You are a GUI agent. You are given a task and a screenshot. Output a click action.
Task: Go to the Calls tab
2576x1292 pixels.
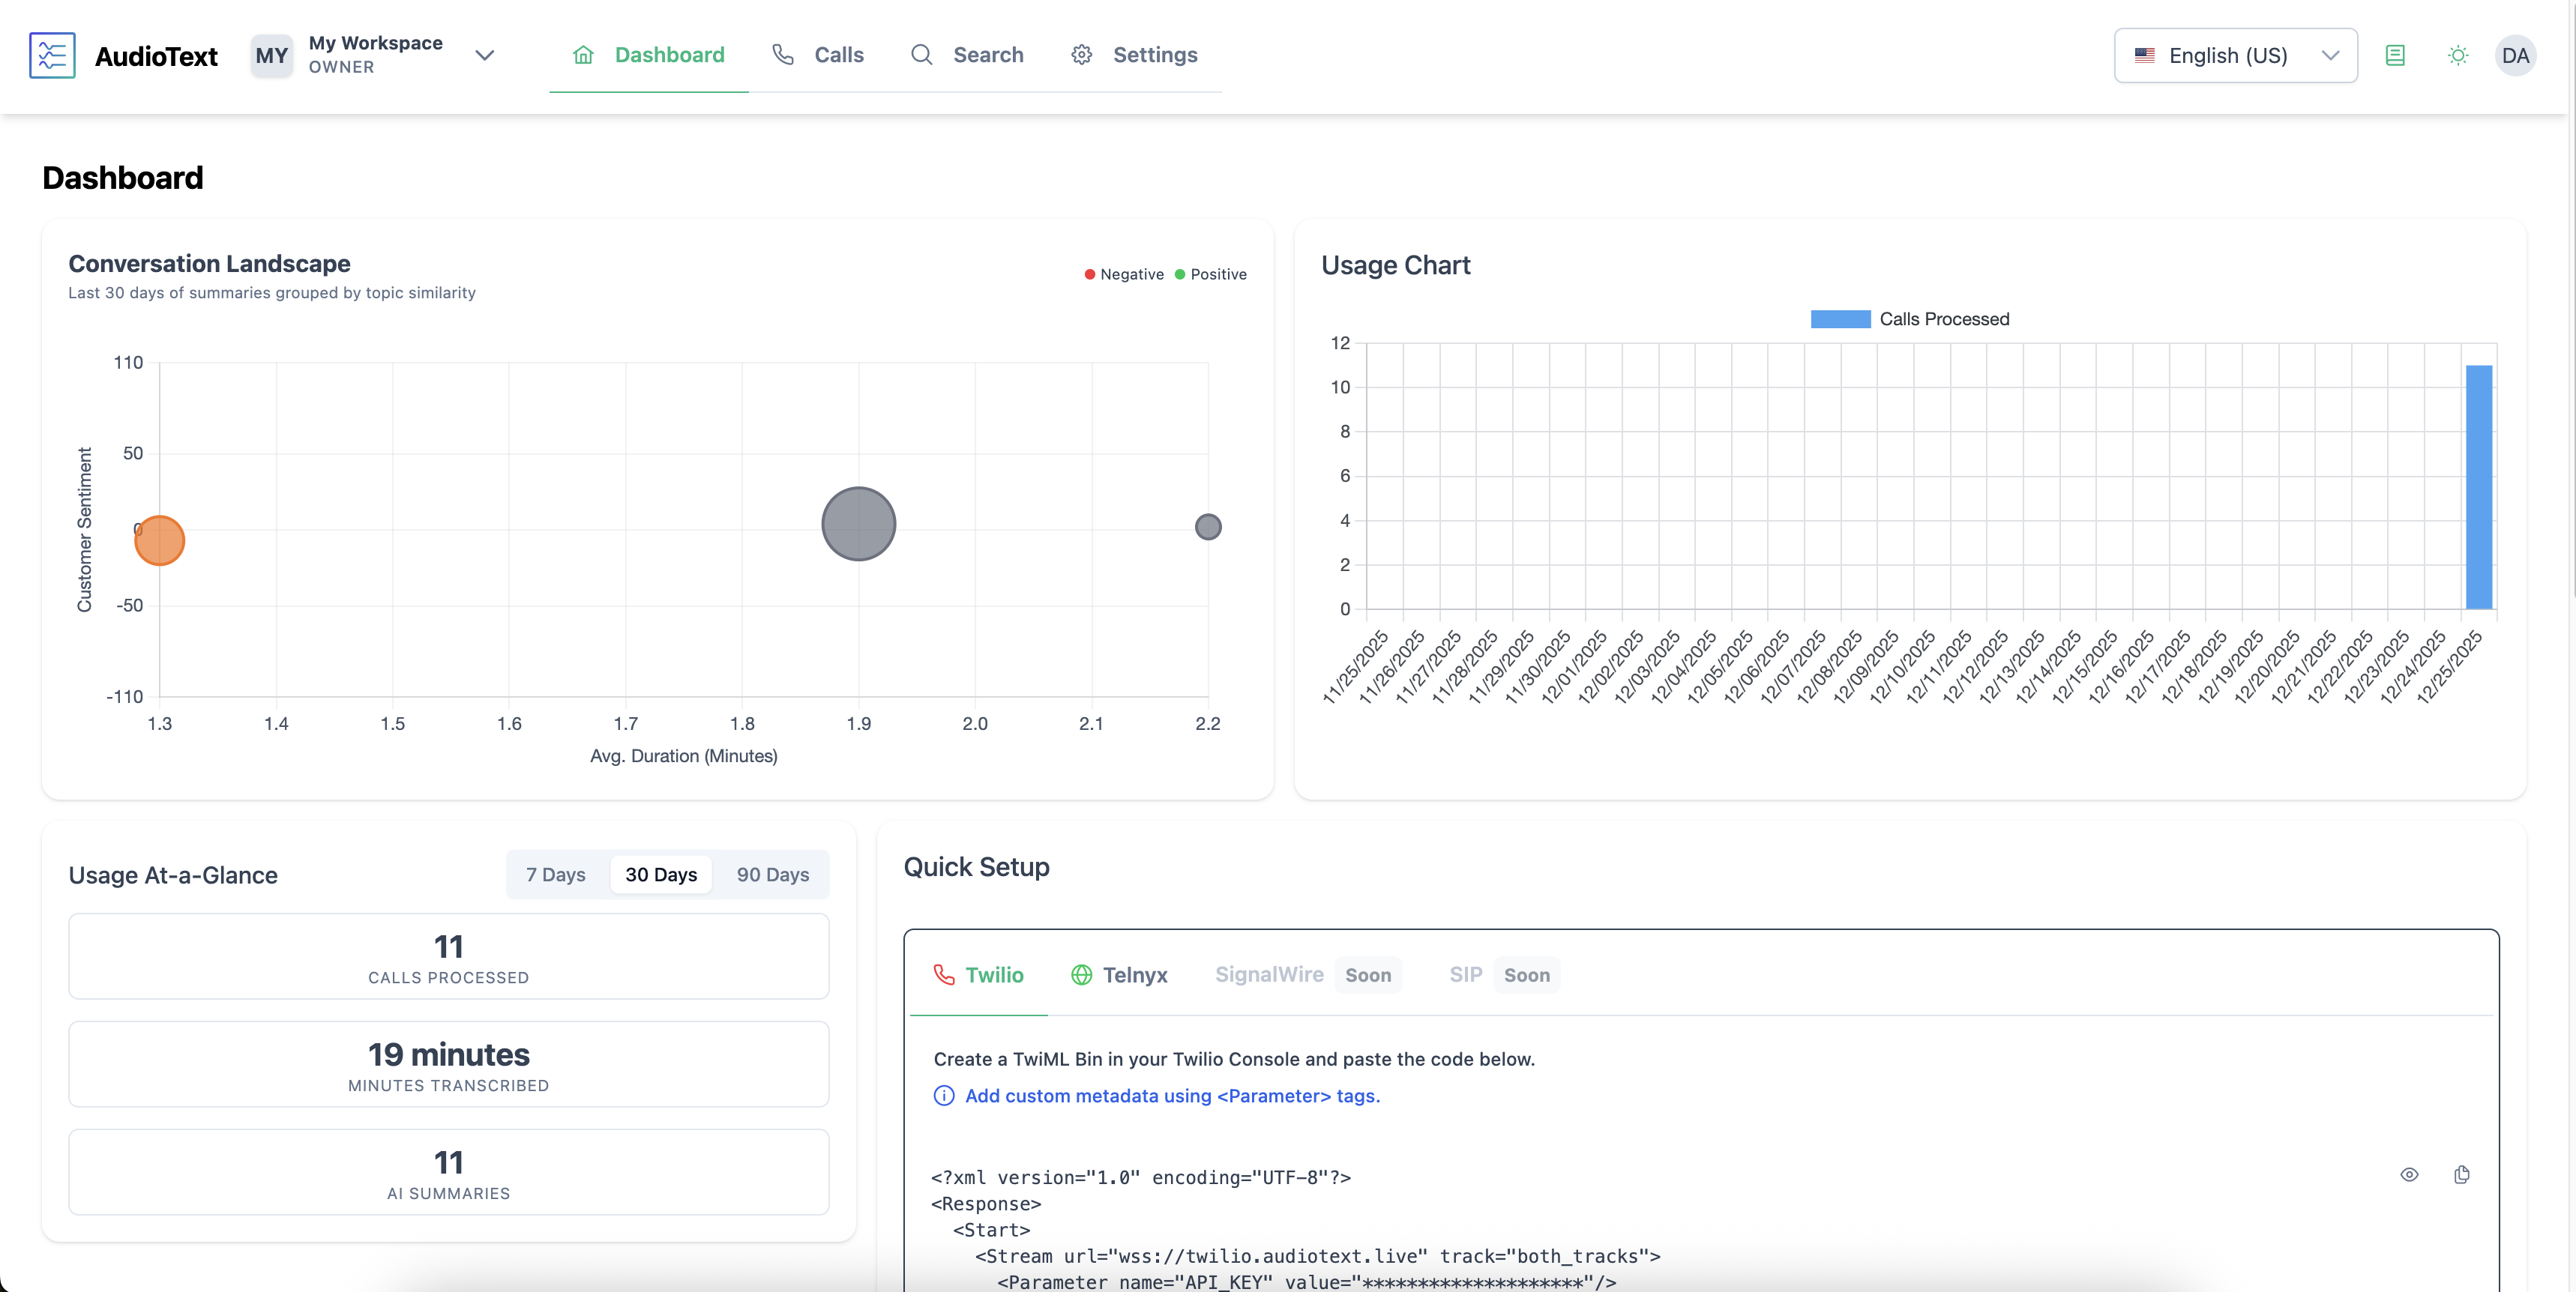coord(818,55)
